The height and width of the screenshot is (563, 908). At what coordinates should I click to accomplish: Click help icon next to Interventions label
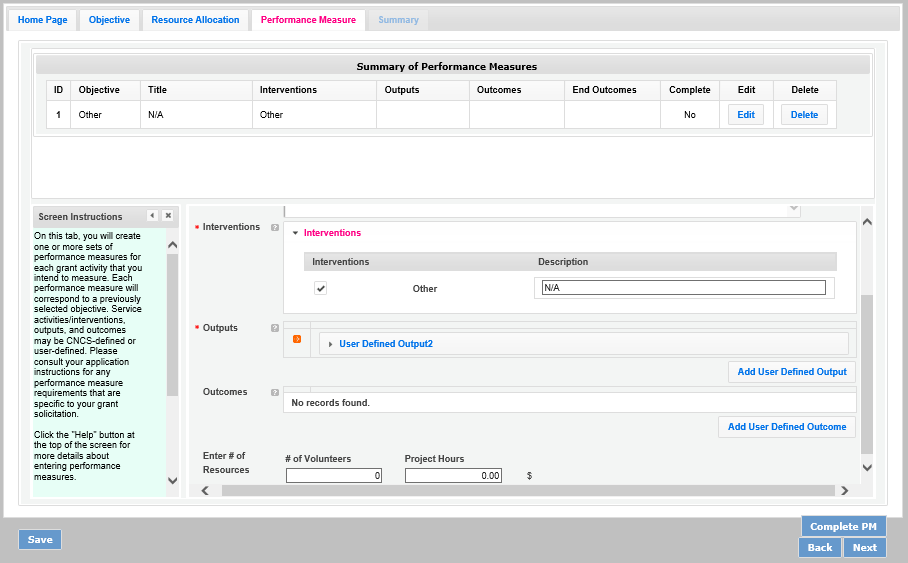pos(275,228)
